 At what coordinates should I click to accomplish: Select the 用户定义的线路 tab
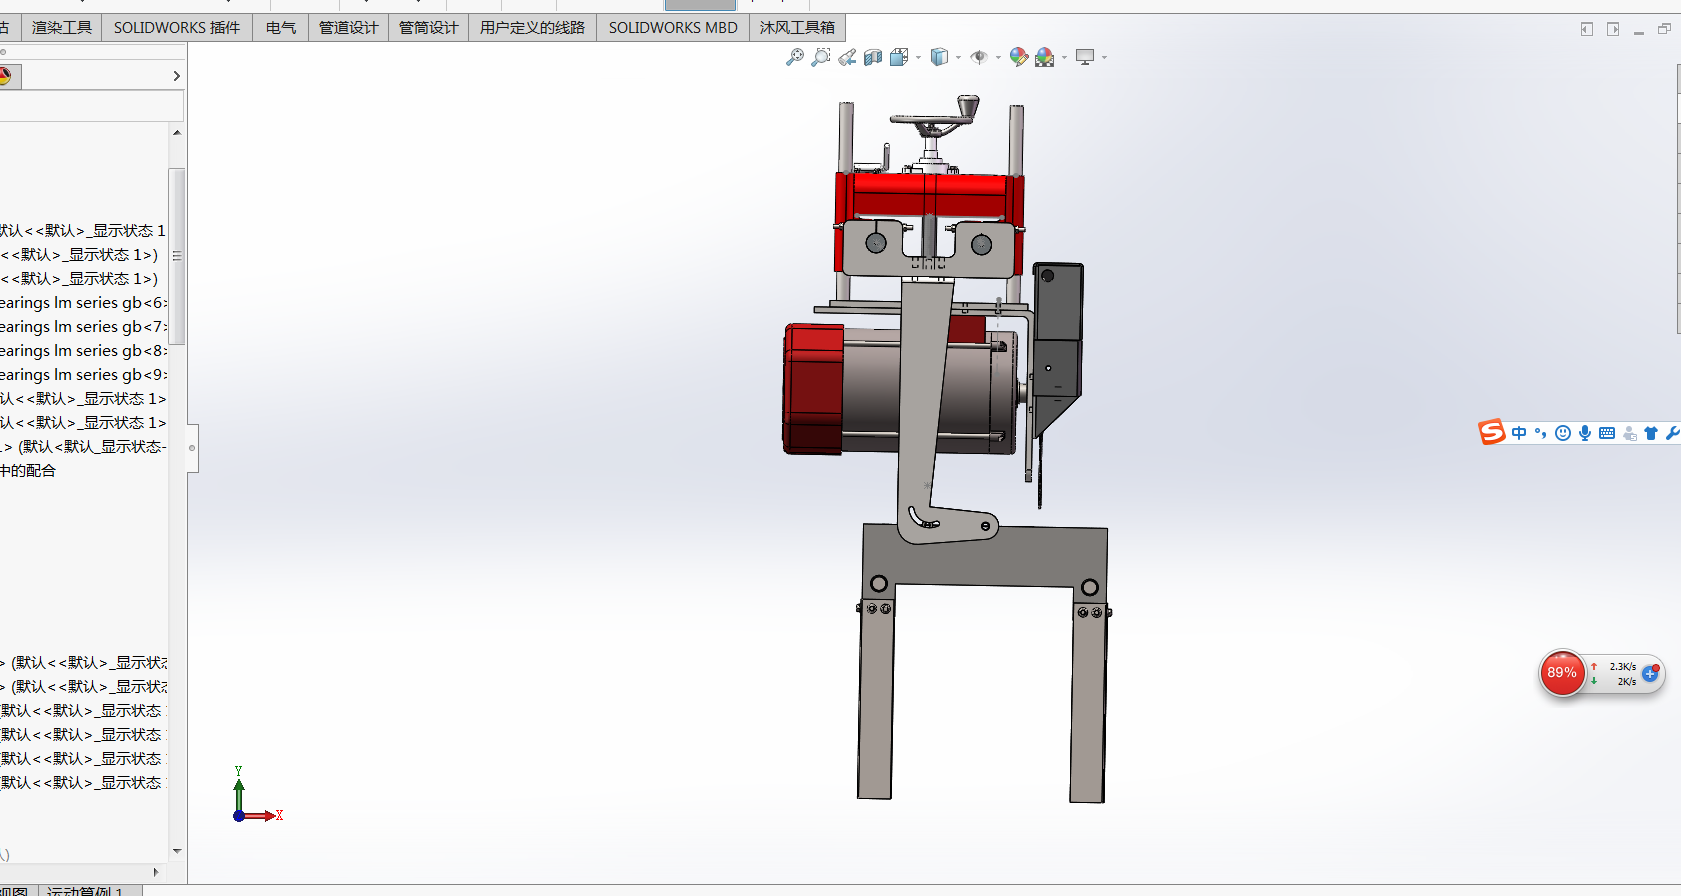(x=533, y=28)
